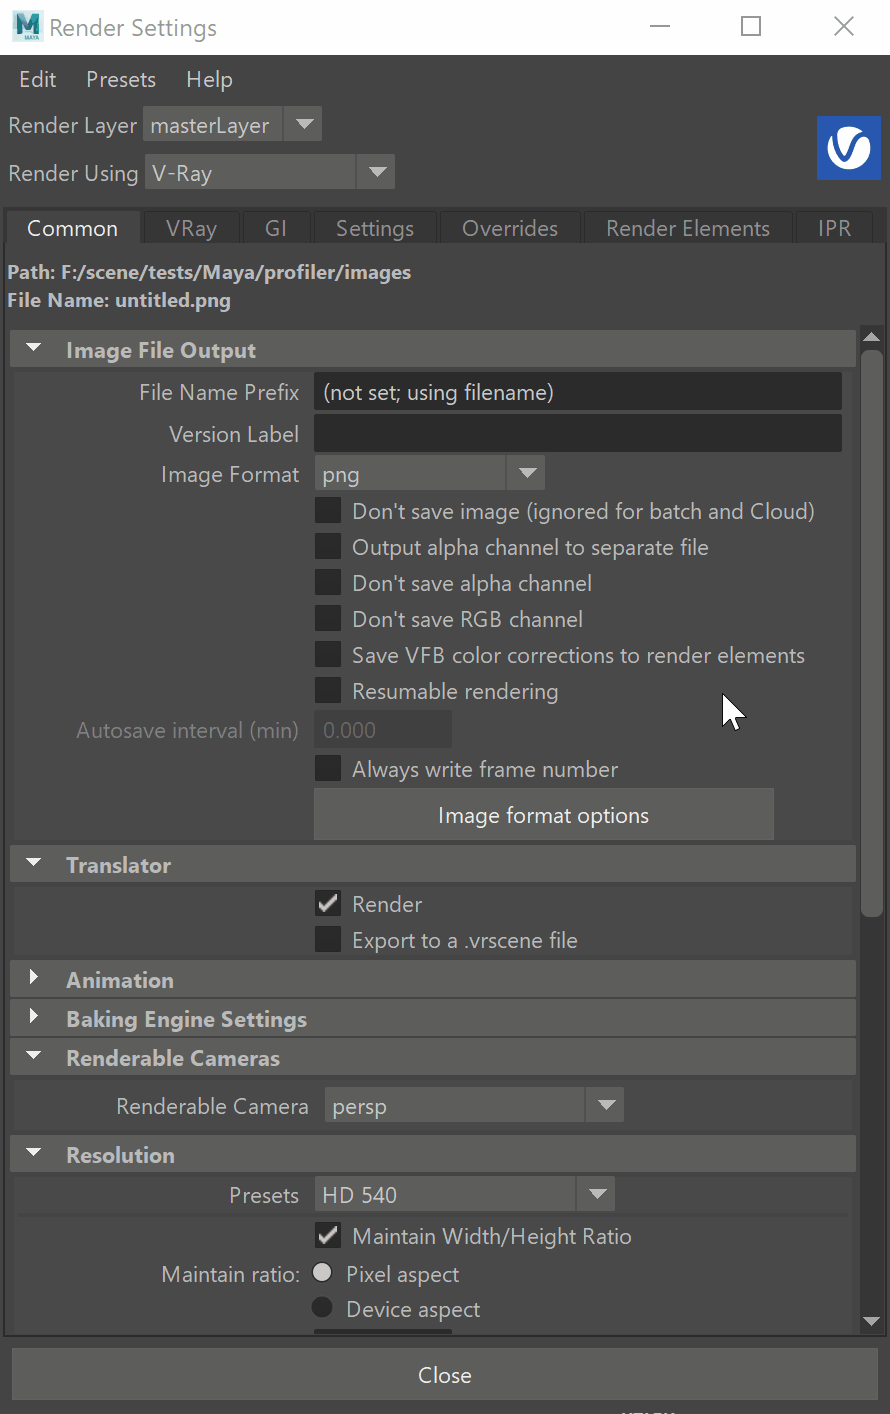Click the V-Ray logo icon
The image size is (890, 1414).
pos(848,148)
